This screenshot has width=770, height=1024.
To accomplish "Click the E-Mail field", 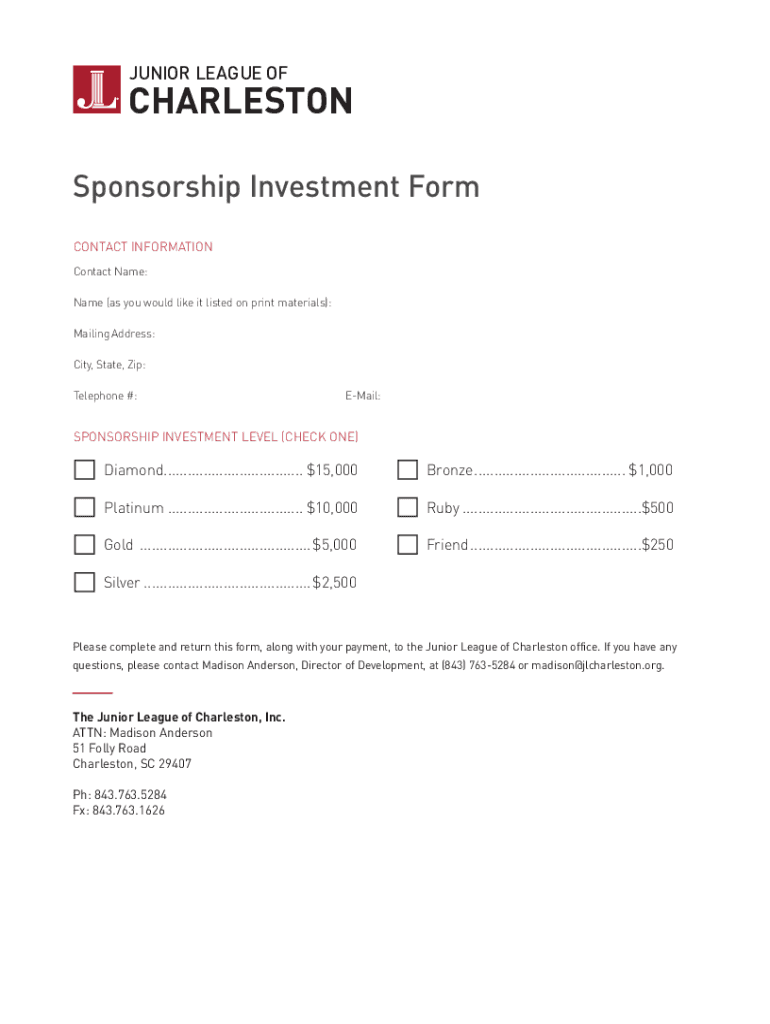I will click(x=530, y=396).
